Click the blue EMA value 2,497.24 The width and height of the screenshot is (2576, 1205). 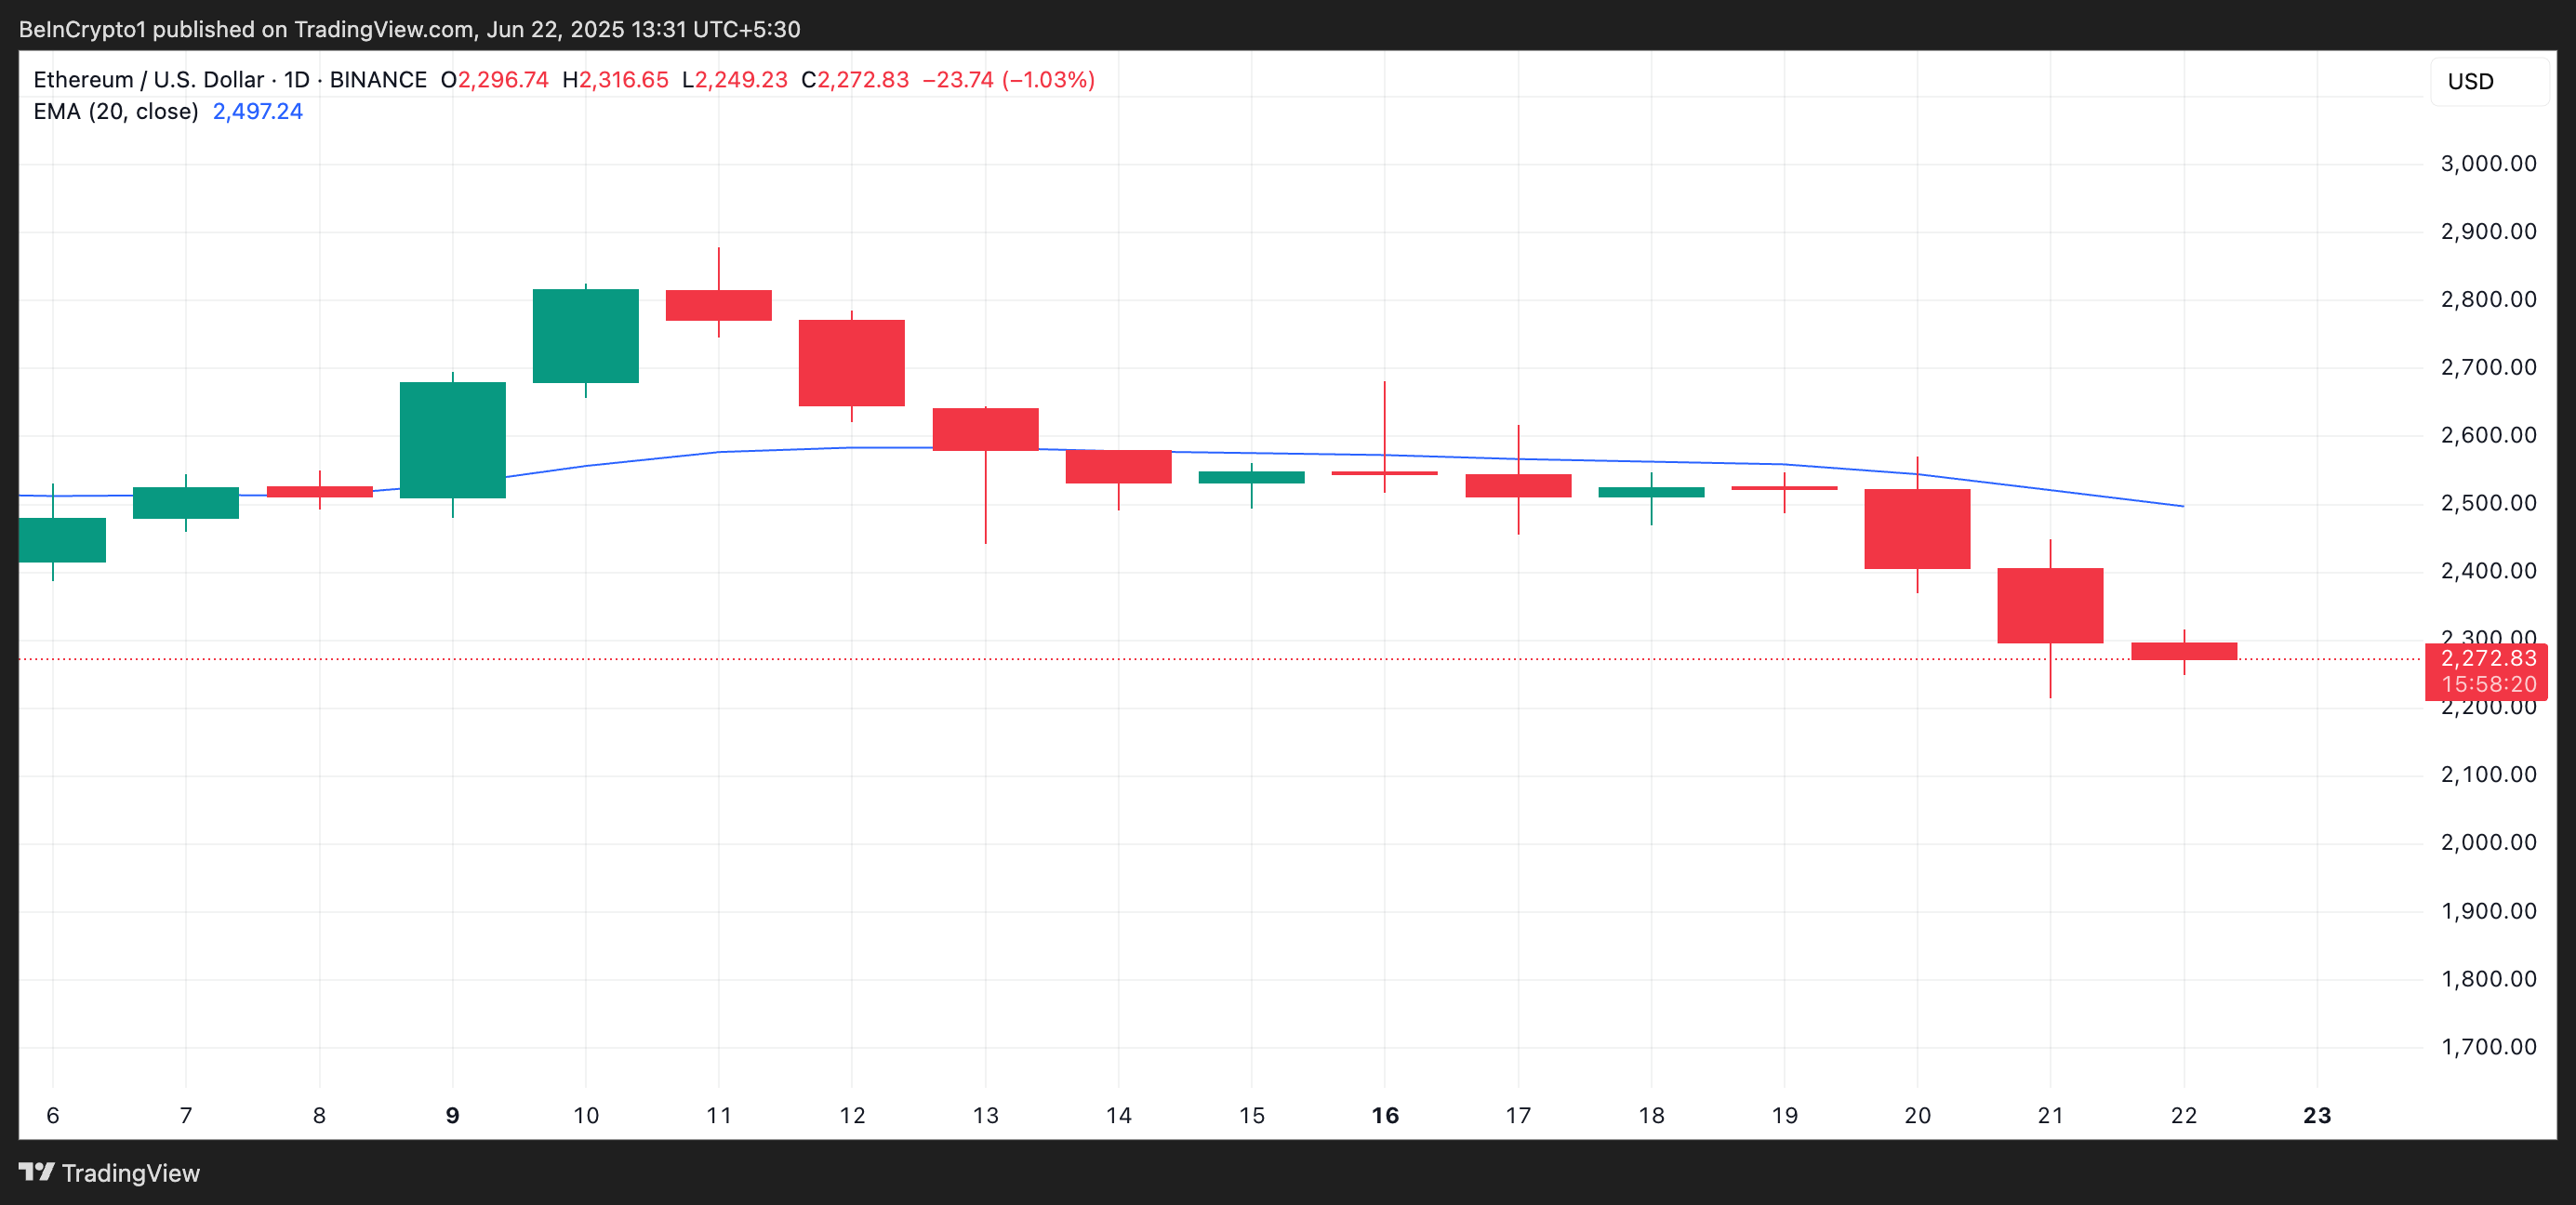256,112
